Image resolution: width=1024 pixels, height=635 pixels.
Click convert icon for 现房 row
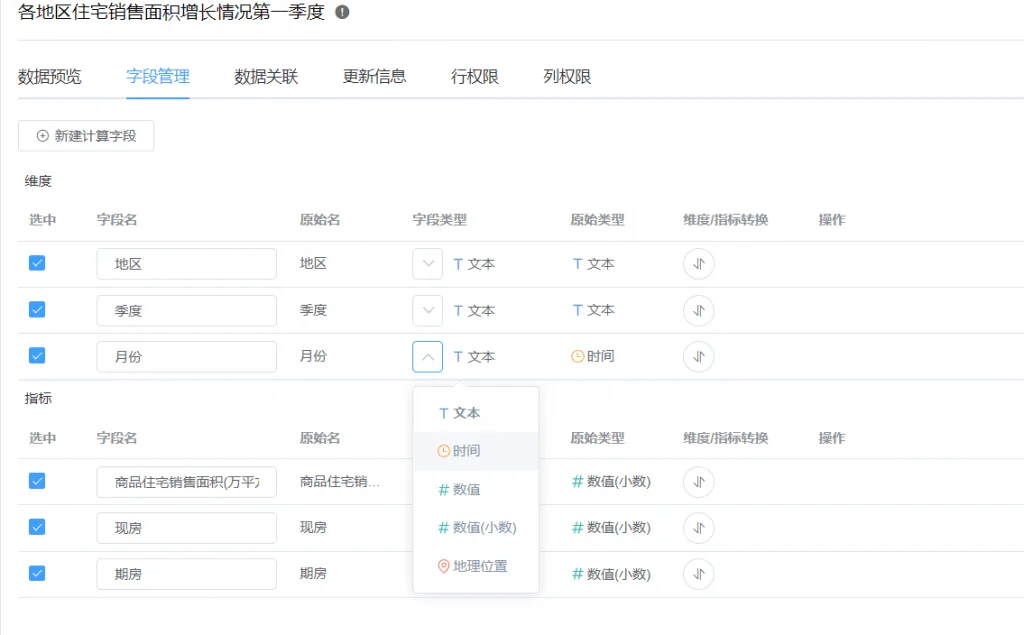coord(698,528)
